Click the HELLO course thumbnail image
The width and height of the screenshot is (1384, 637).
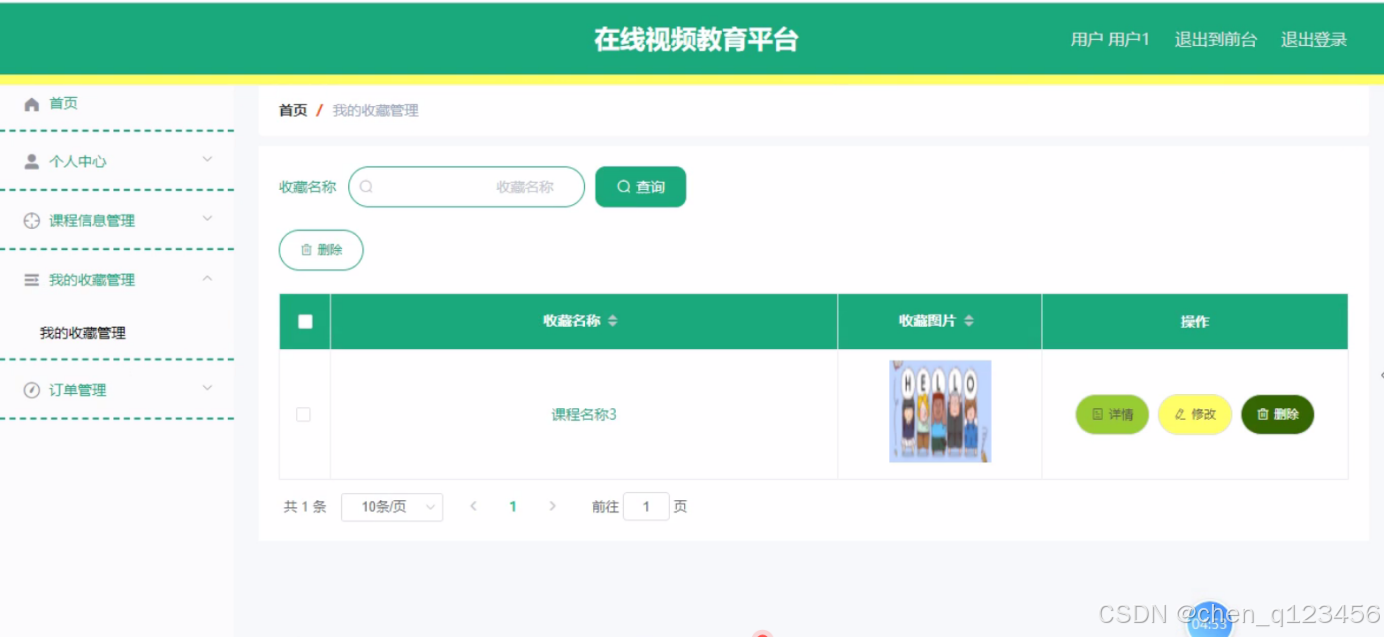click(939, 411)
